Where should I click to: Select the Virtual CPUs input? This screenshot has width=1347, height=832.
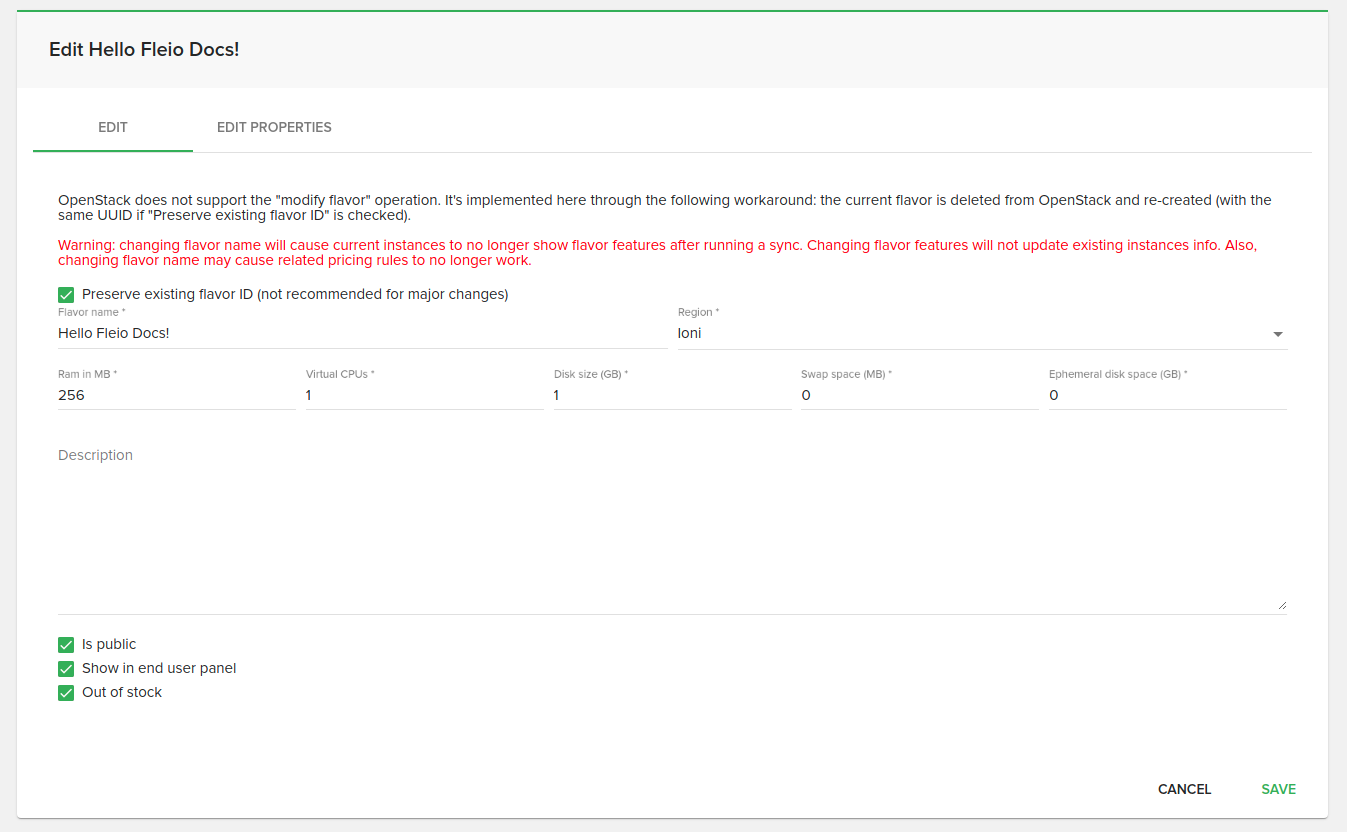coord(424,396)
